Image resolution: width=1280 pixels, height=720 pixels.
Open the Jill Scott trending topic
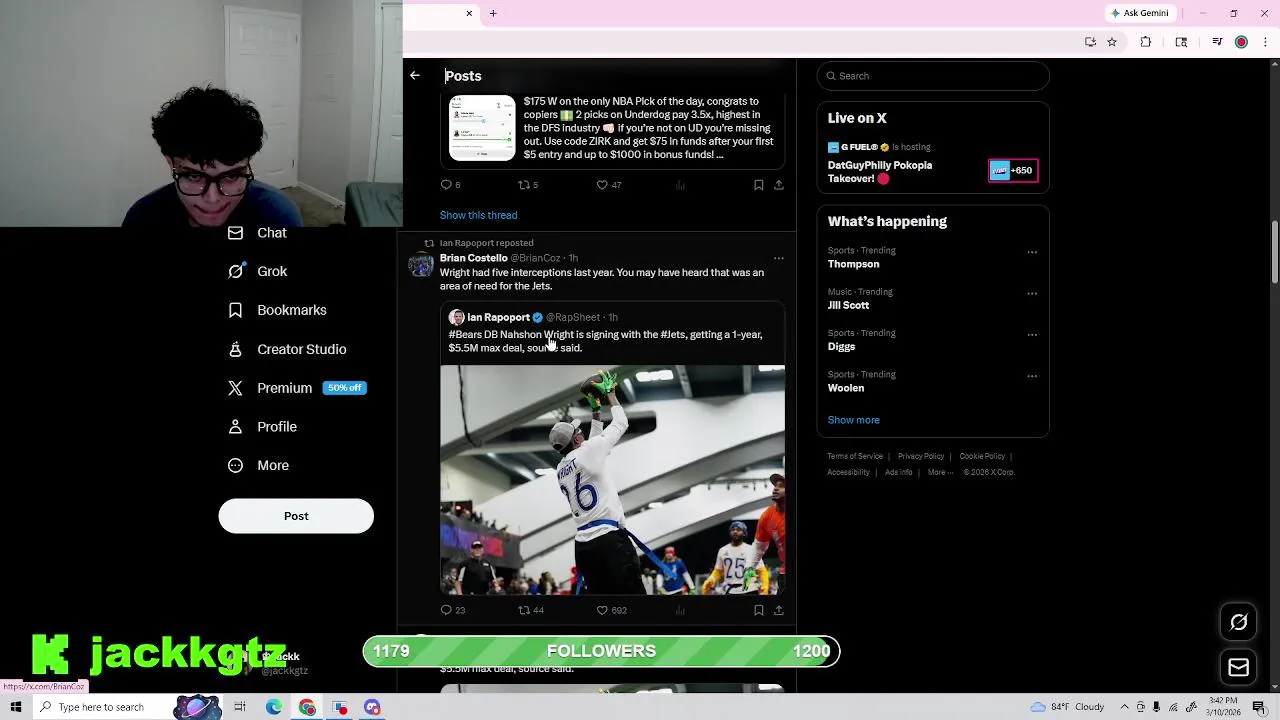pyautogui.click(x=848, y=305)
